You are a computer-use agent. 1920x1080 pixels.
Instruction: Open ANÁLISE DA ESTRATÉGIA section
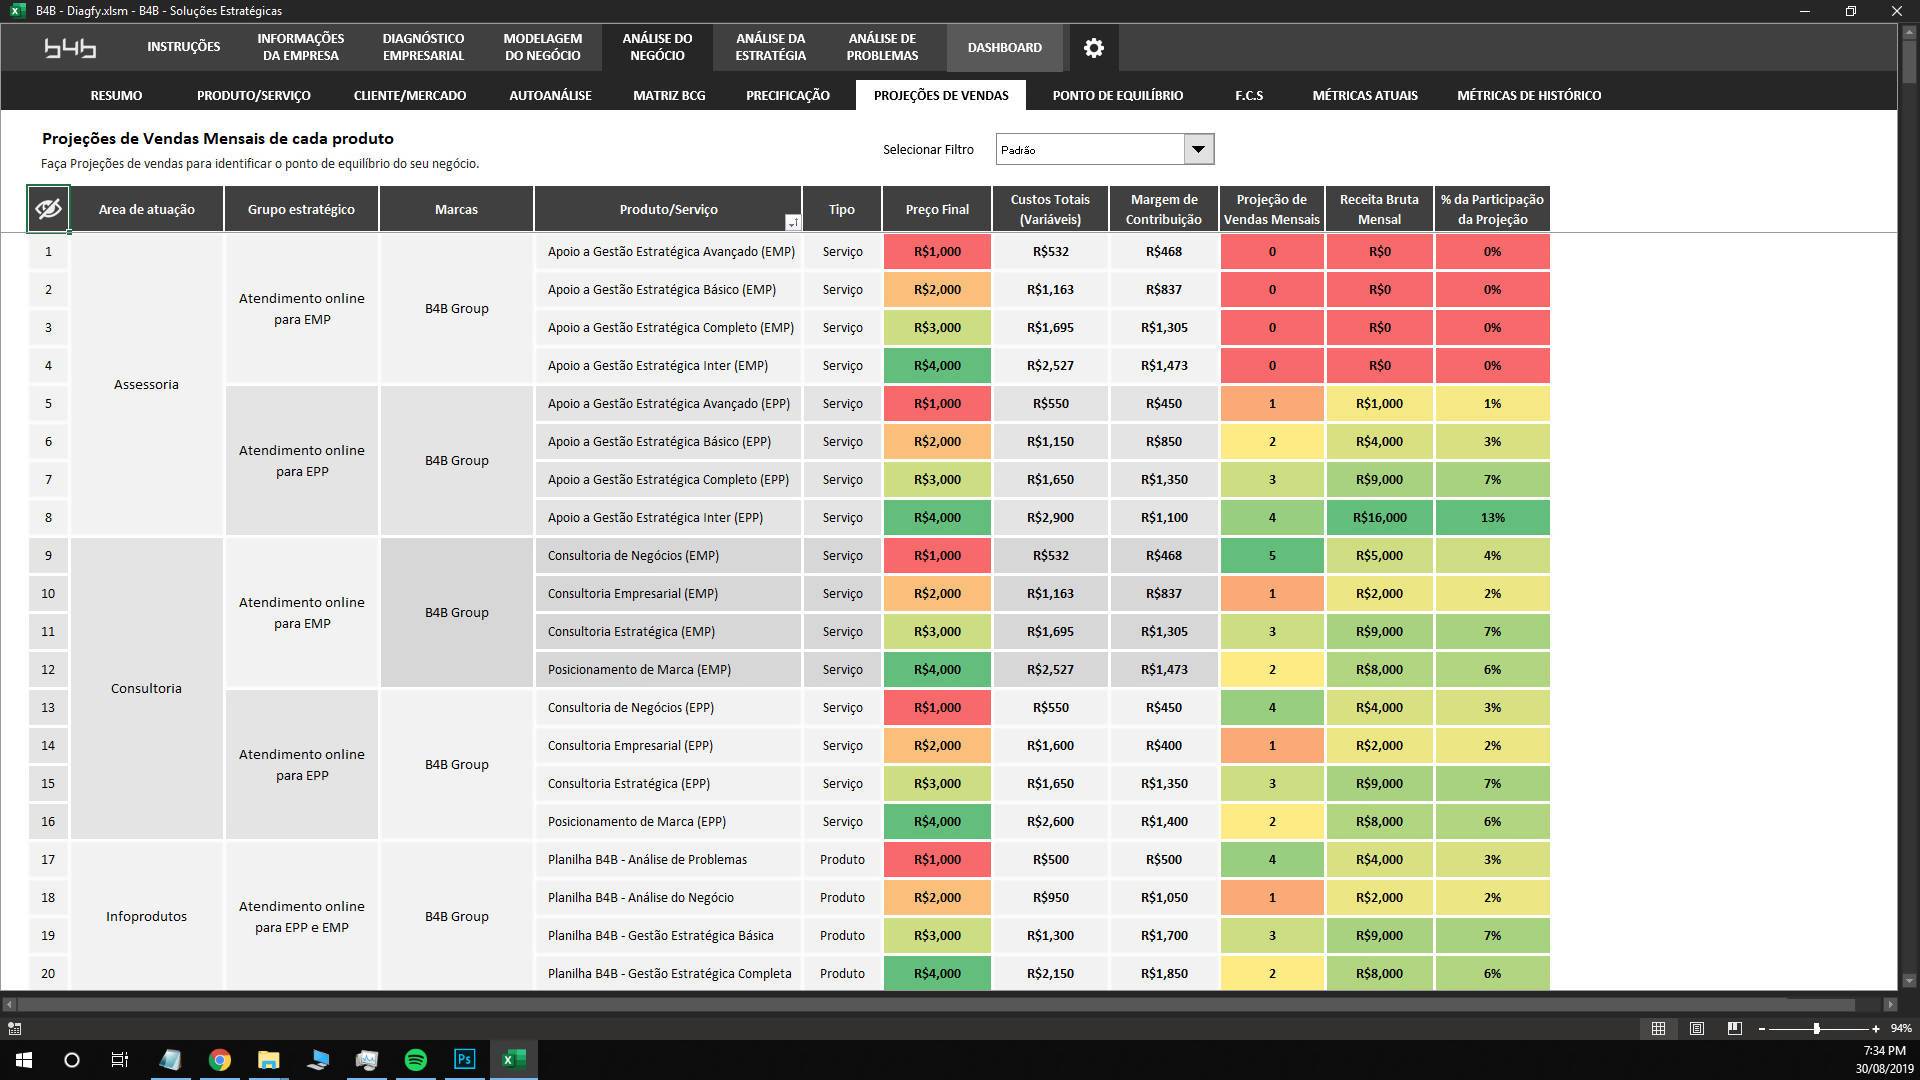(770, 47)
